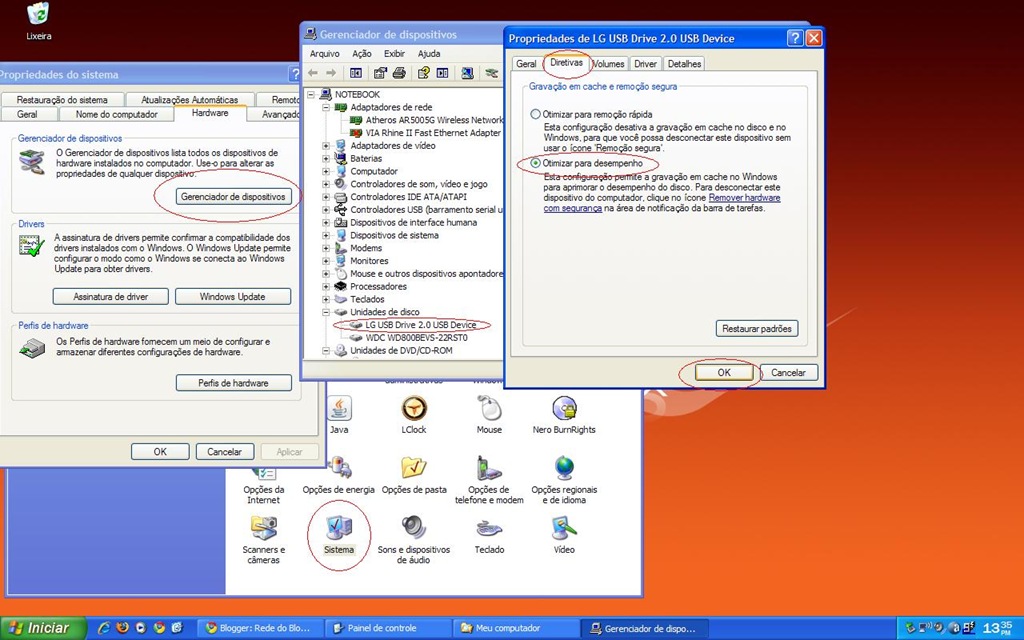This screenshot has width=1024, height=640.
Task: Open Opções regionais e de idioma icon
Action: pos(564,480)
